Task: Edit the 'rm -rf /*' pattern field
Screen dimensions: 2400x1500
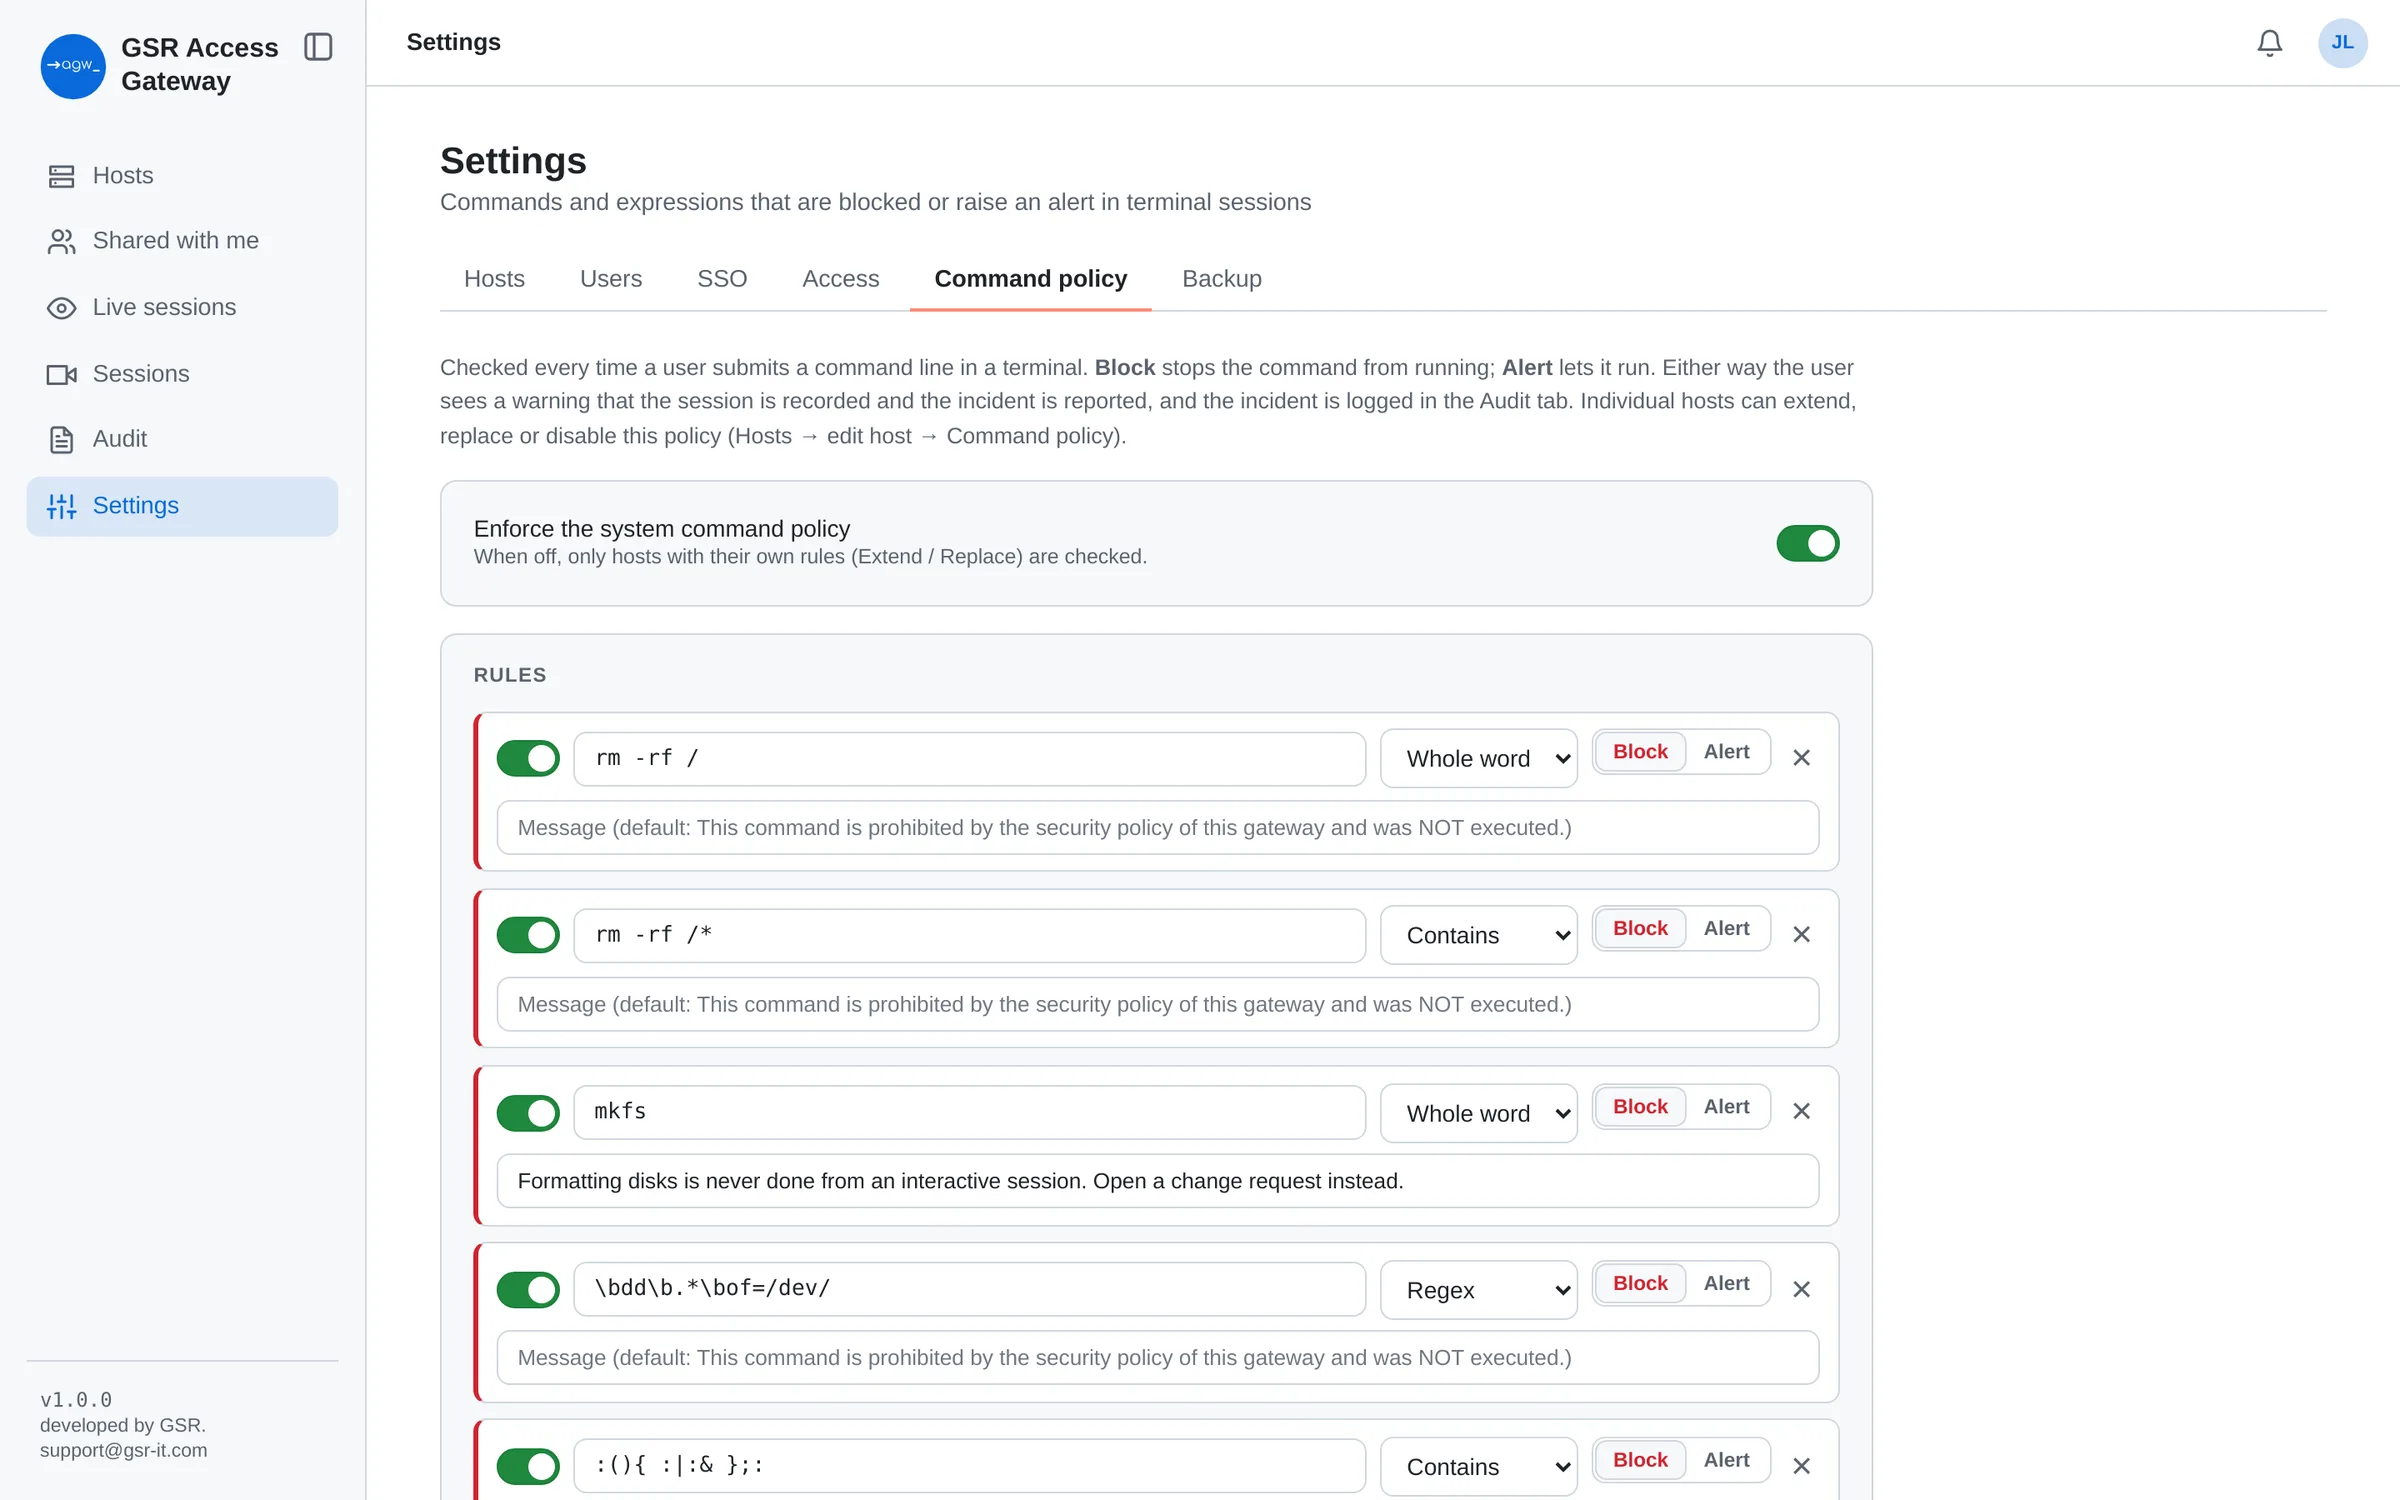Action: click(969, 935)
